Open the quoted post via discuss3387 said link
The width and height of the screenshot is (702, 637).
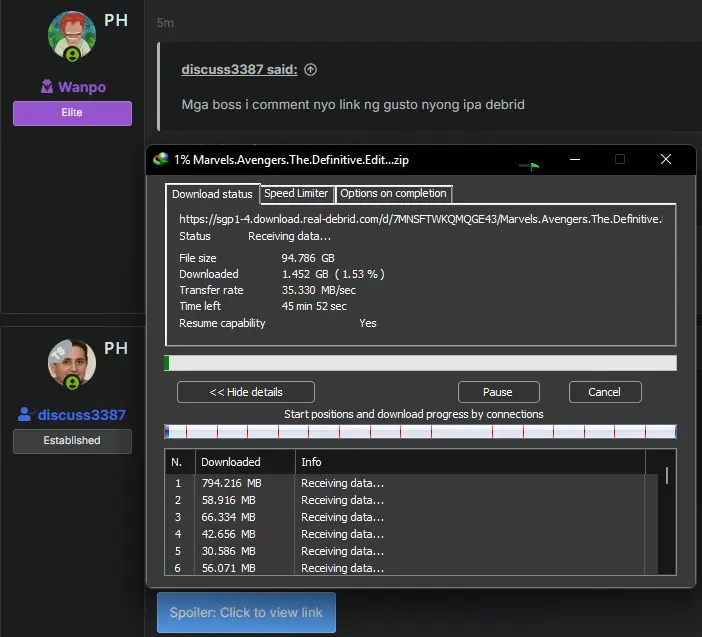[239, 69]
